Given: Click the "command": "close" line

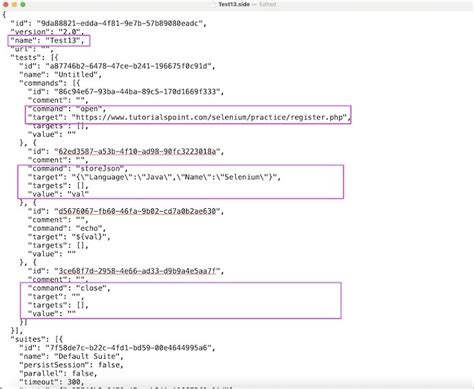Looking at the screenshot, I should pos(69,288).
